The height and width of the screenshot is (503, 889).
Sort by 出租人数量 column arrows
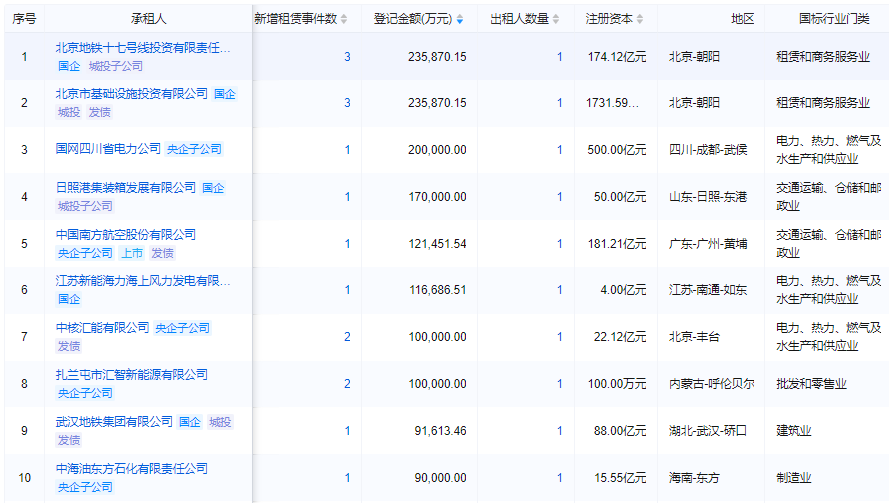[x=556, y=19]
